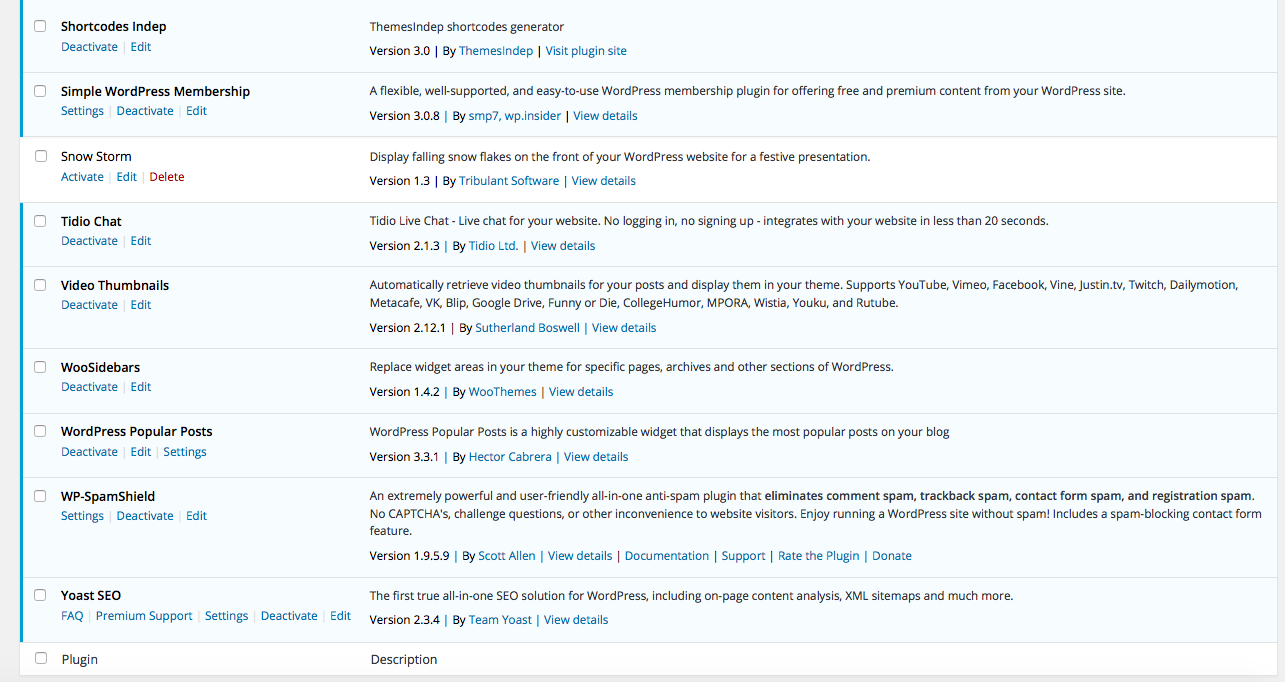The height and width of the screenshot is (682, 1285).
Task: Open the WP-SpamShield Support link
Action: [x=744, y=556]
